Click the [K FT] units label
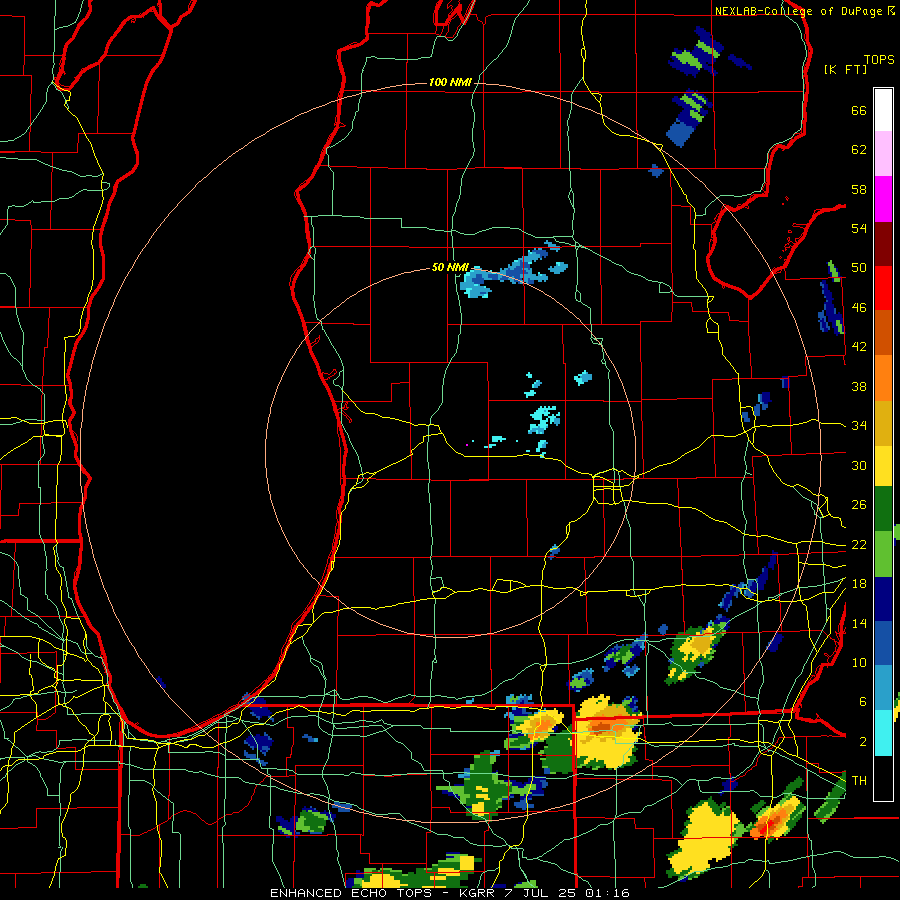 tap(845, 69)
